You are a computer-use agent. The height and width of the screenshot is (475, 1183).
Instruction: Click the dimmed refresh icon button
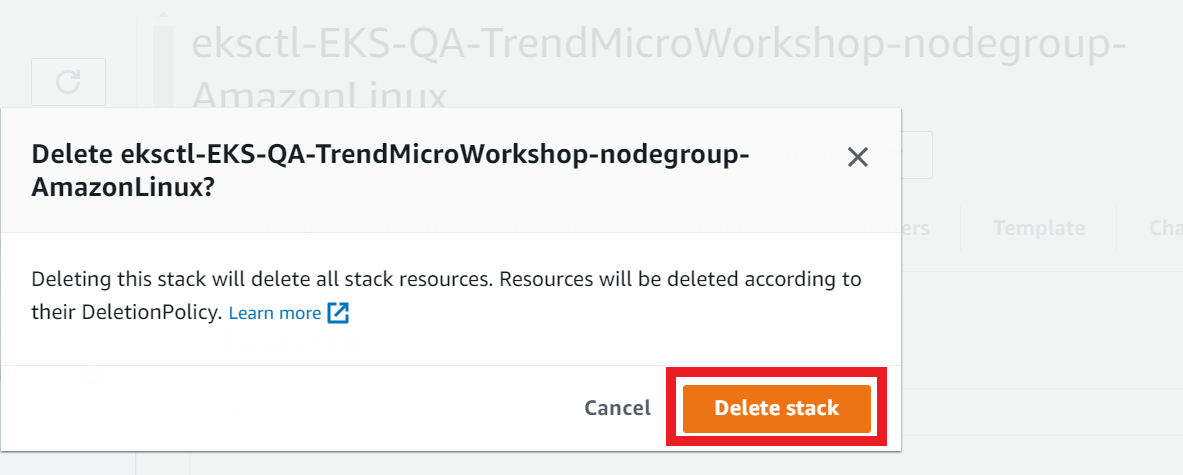(x=69, y=81)
